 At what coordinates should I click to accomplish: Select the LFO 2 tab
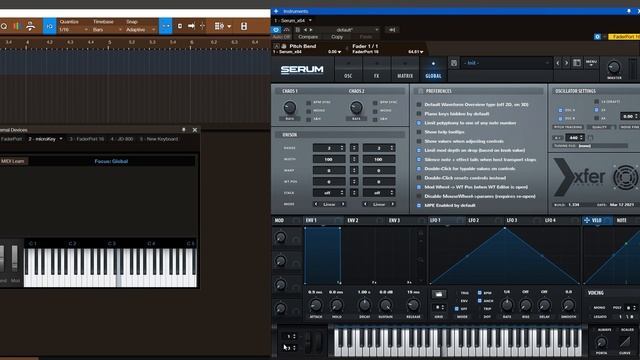click(x=473, y=220)
